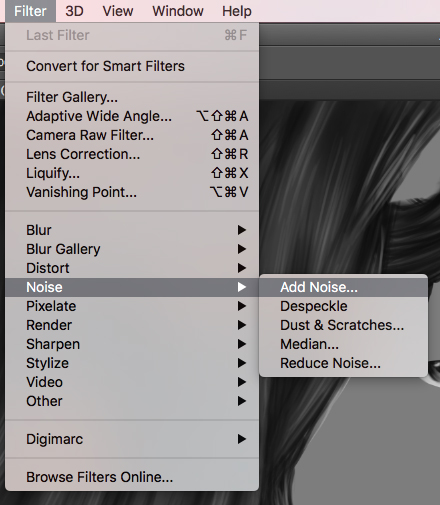This screenshot has width=440, height=505.
Task: Open the Digimarc submenu
Action: [x=132, y=439]
